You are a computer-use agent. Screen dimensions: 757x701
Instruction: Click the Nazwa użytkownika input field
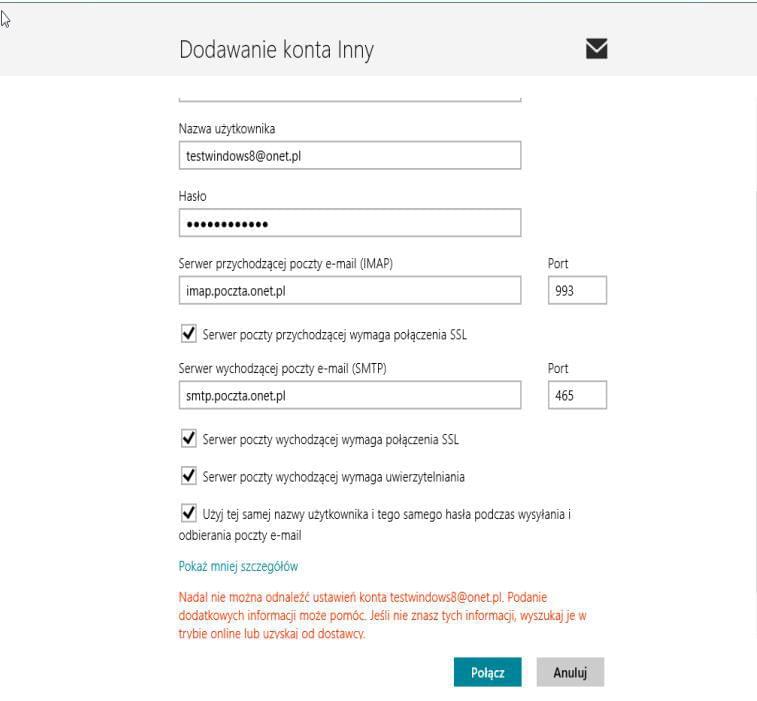[x=350, y=155]
